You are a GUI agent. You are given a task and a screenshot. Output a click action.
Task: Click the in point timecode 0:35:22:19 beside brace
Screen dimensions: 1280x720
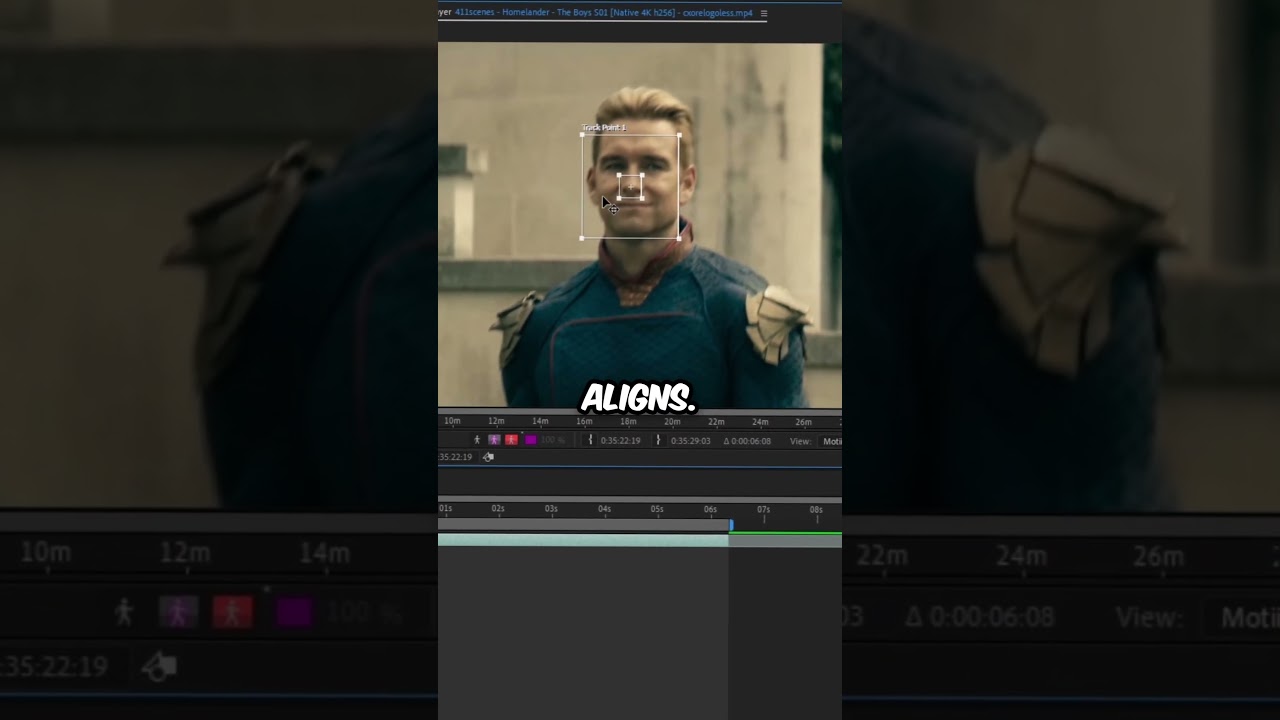pyautogui.click(x=620, y=441)
